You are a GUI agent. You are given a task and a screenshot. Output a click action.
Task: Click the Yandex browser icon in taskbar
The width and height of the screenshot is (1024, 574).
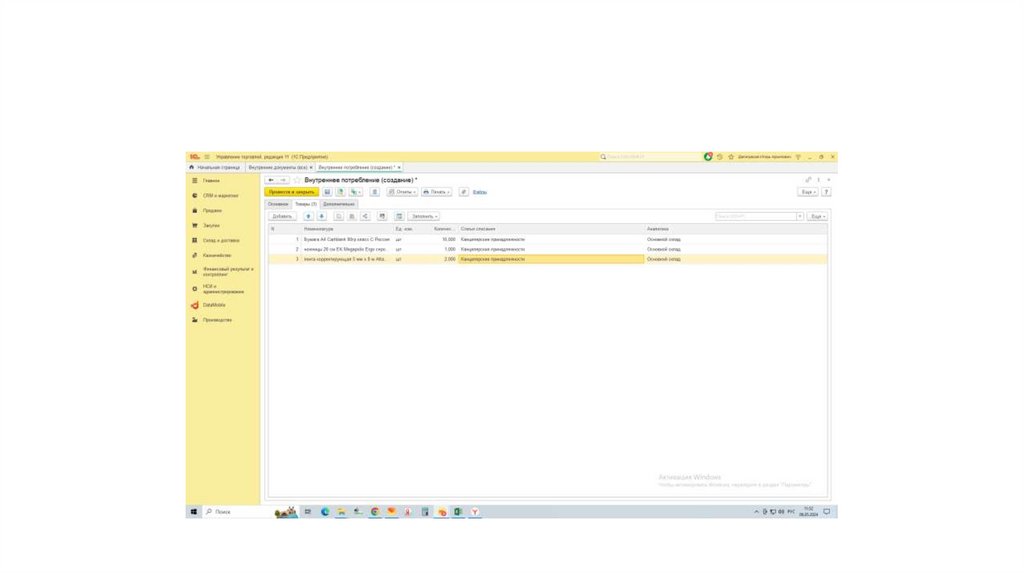tap(475, 512)
